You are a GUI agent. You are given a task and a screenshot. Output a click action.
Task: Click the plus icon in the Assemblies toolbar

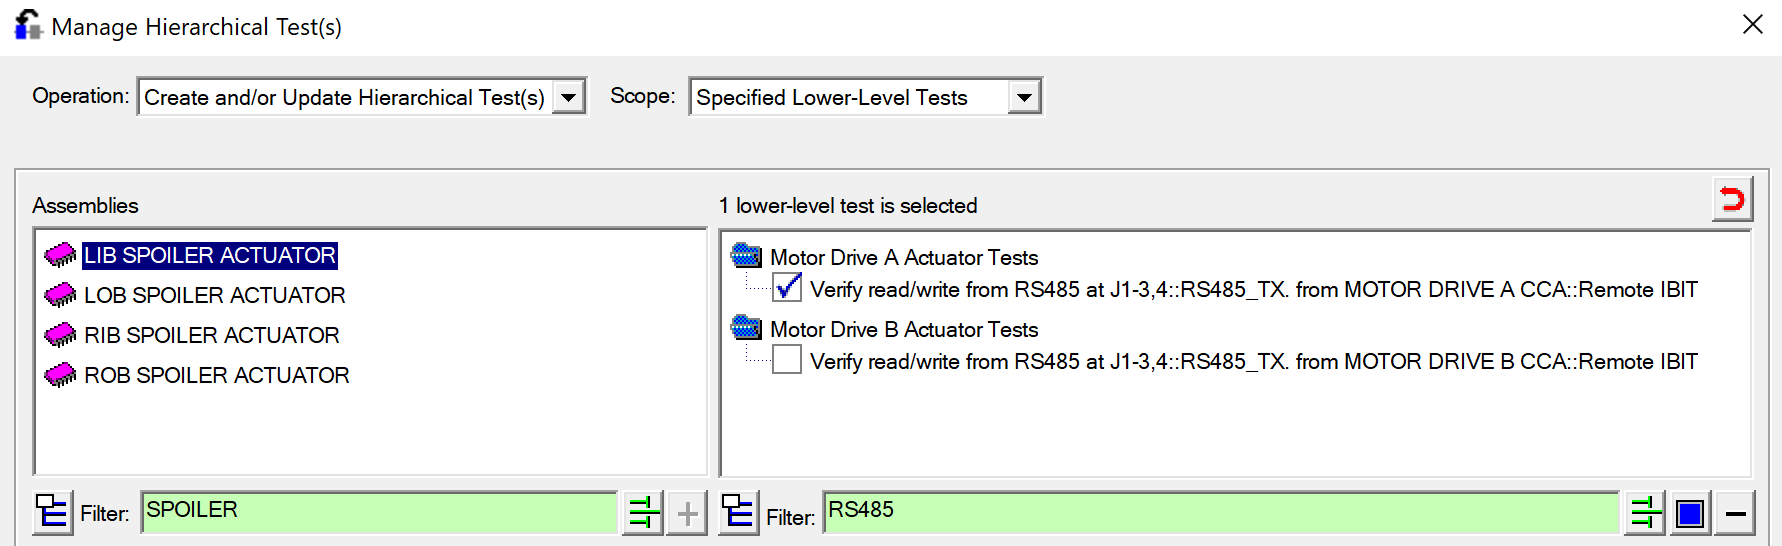click(687, 513)
